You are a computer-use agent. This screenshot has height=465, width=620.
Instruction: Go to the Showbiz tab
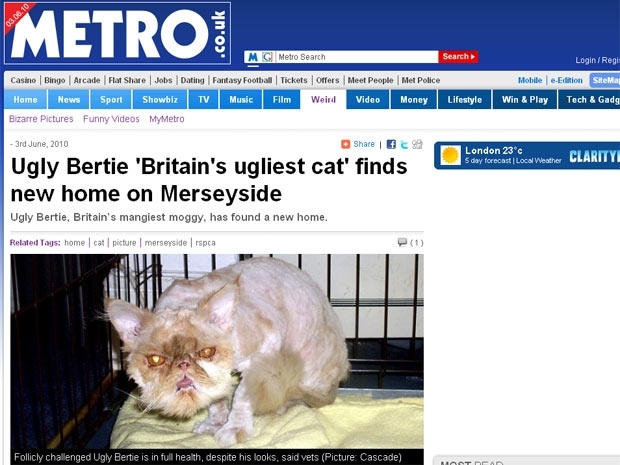tap(160, 100)
